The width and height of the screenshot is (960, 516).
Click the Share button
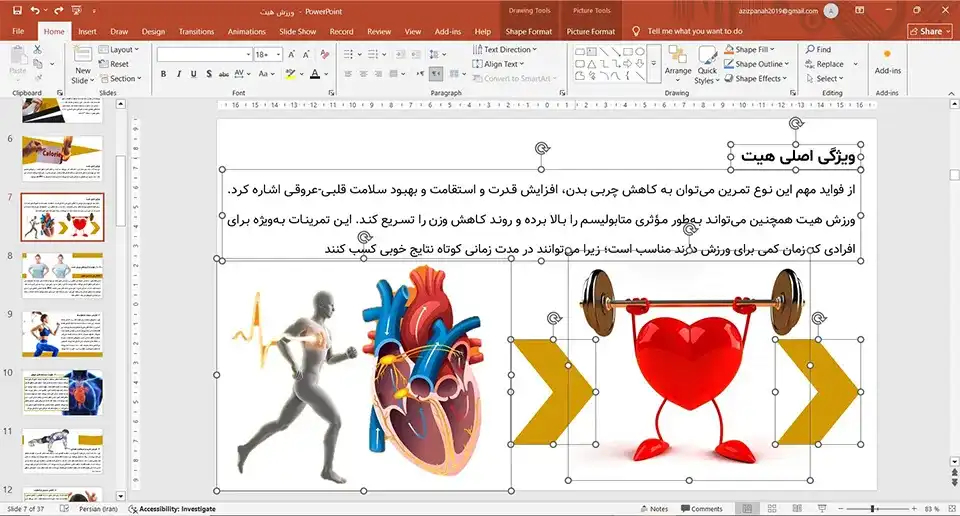pos(929,31)
